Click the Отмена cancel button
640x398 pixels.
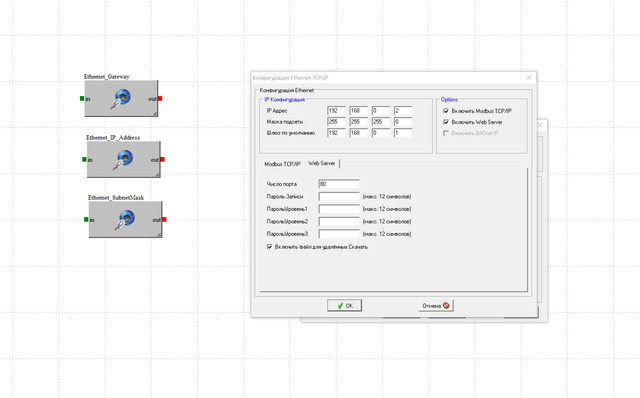pyautogui.click(x=436, y=305)
